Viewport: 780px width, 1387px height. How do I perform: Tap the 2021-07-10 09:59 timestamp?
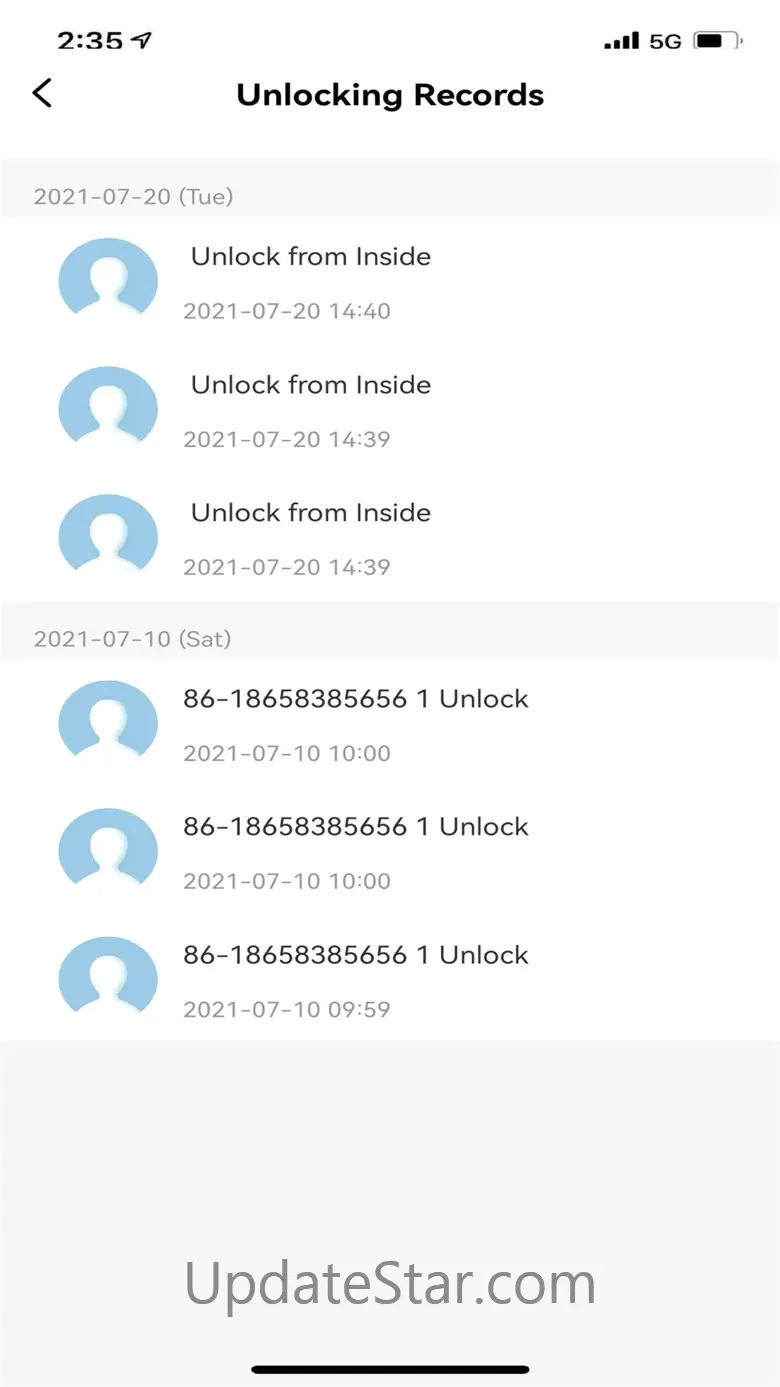287,1009
